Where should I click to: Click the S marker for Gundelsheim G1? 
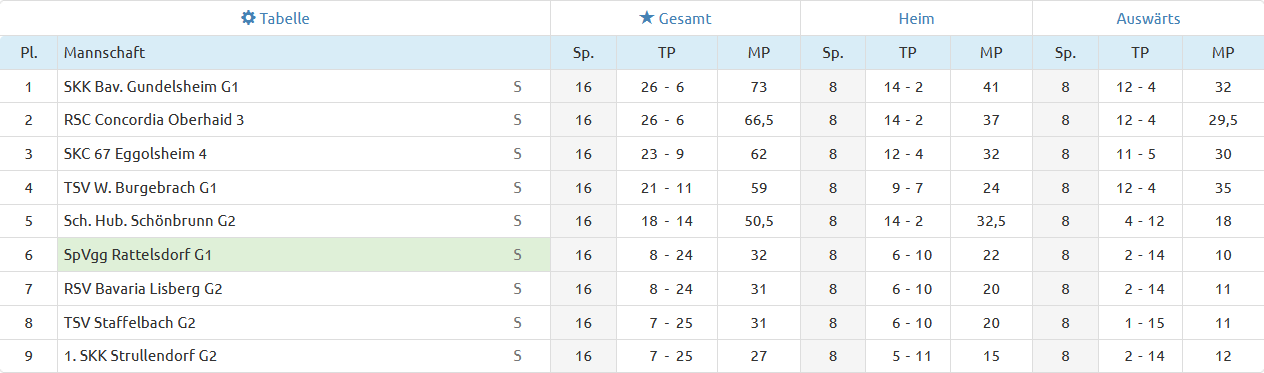(517, 87)
